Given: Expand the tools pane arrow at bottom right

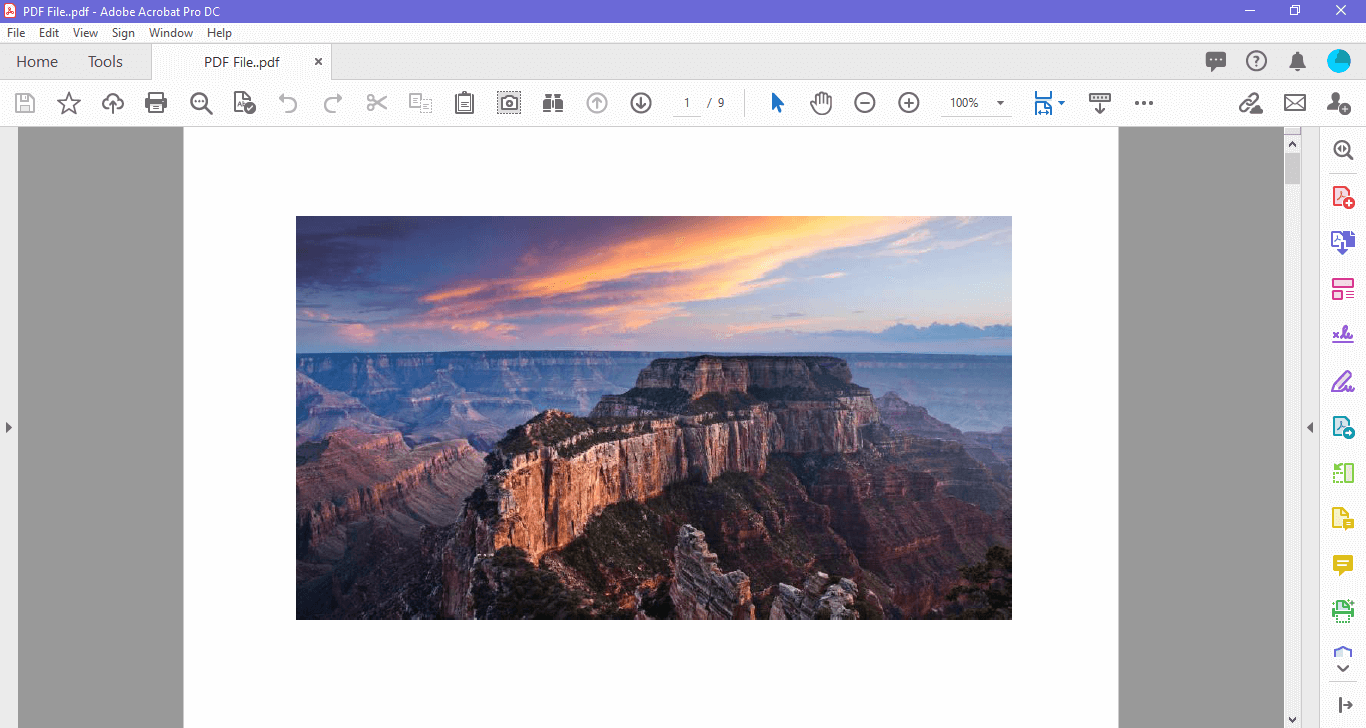Looking at the screenshot, I should point(1345,706).
